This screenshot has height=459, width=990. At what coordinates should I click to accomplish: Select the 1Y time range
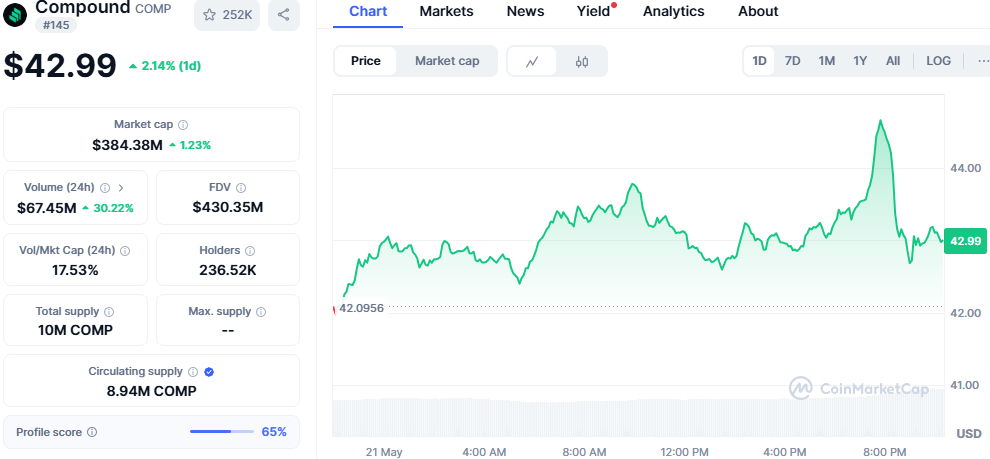[x=860, y=61]
